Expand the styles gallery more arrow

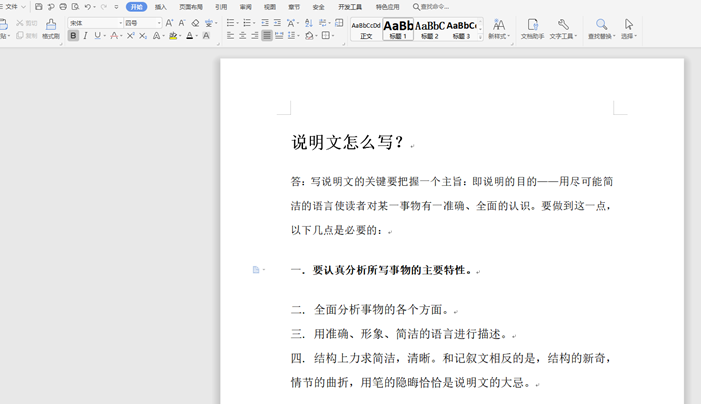pos(481,38)
